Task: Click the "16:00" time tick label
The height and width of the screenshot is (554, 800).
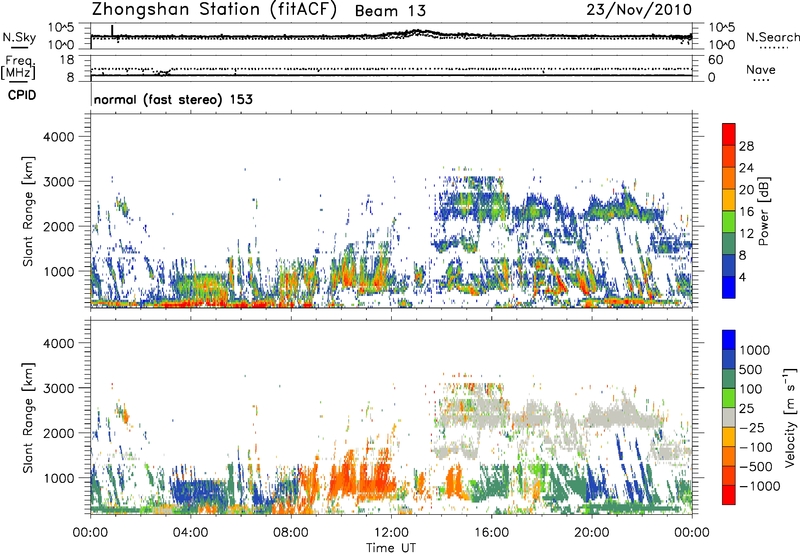Action: (x=491, y=533)
